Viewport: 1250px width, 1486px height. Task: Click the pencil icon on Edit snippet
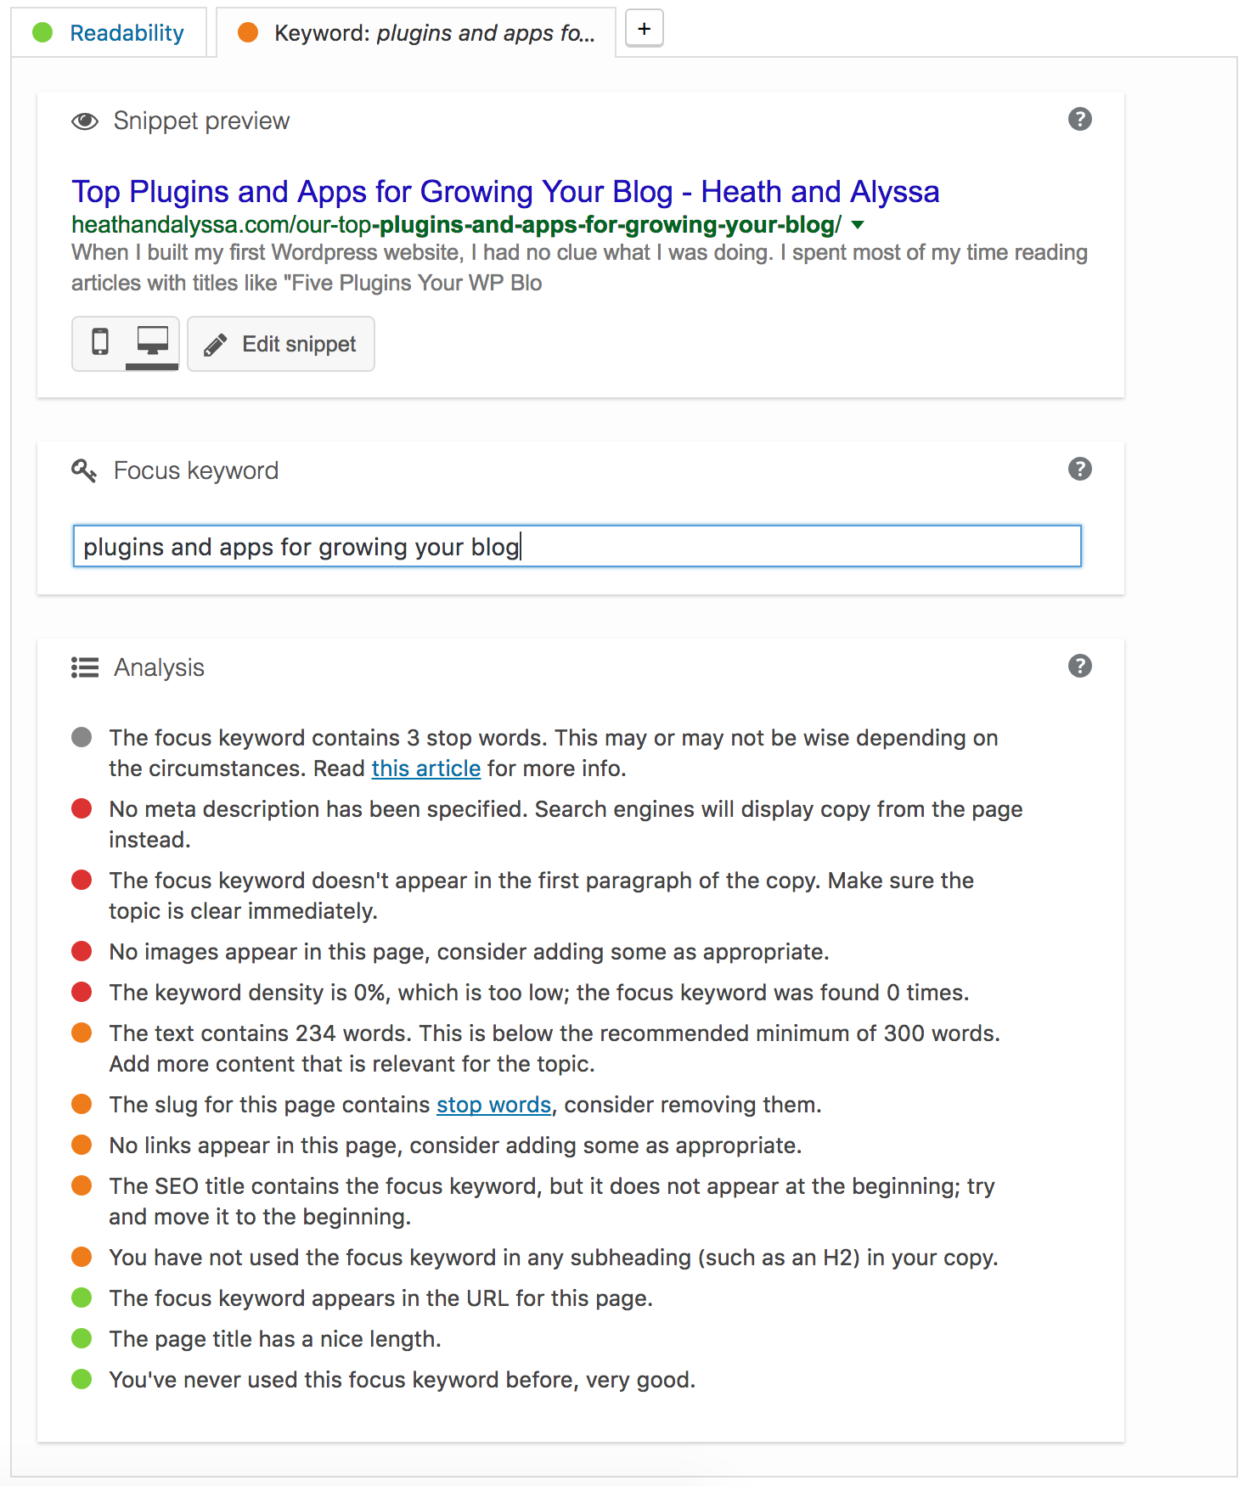point(214,343)
